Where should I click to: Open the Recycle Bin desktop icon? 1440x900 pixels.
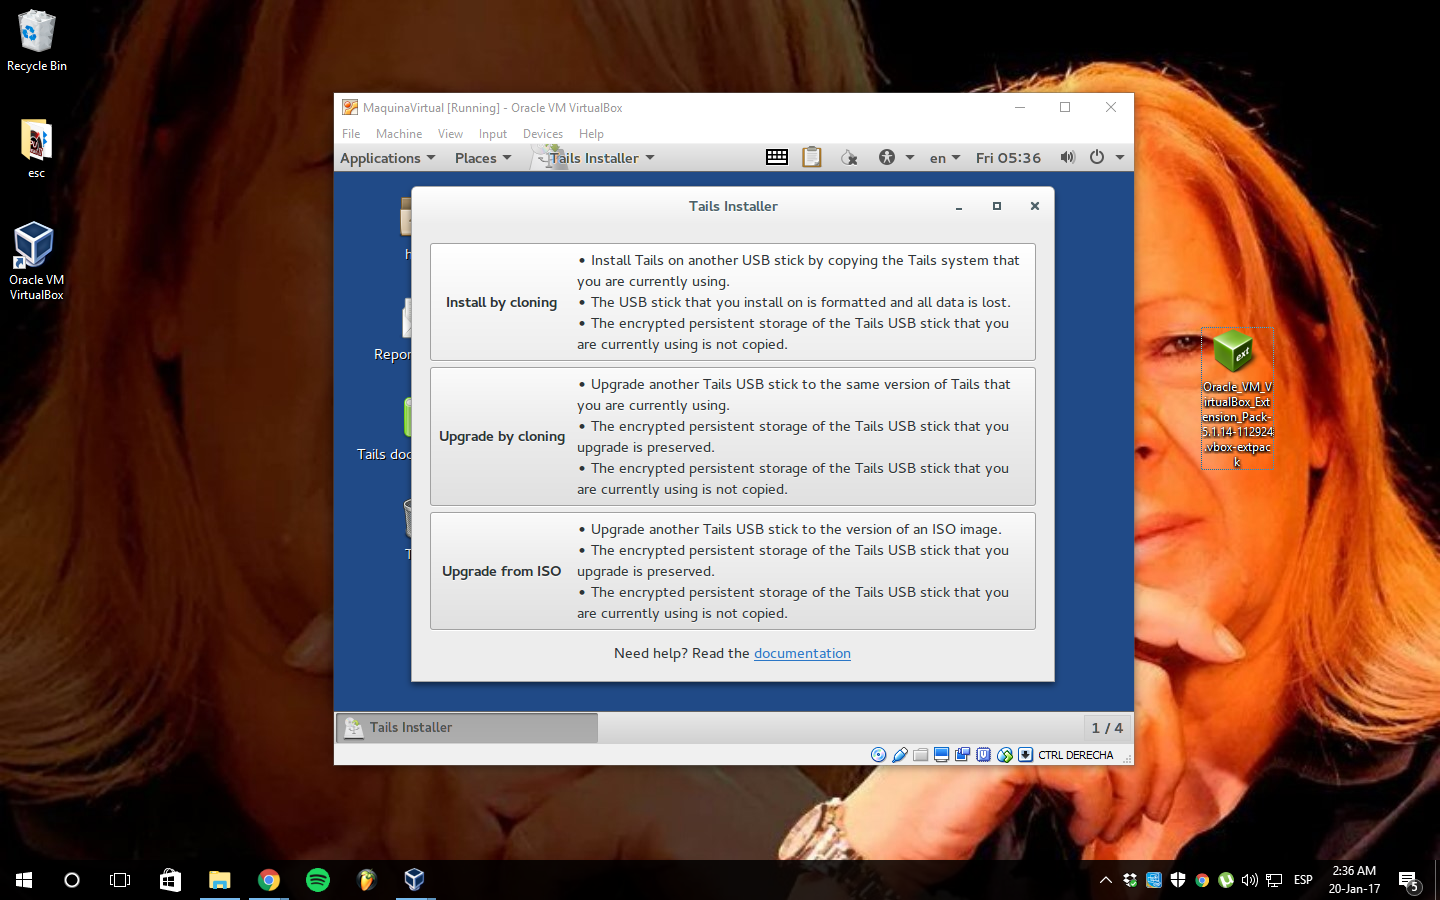[x=37, y=41]
